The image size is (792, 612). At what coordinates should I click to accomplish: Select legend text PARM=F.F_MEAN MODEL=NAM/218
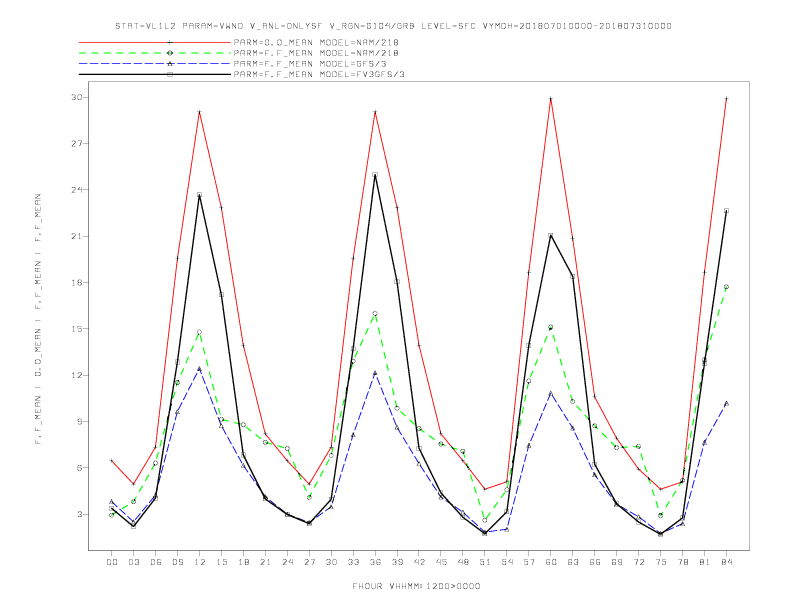[x=316, y=53]
